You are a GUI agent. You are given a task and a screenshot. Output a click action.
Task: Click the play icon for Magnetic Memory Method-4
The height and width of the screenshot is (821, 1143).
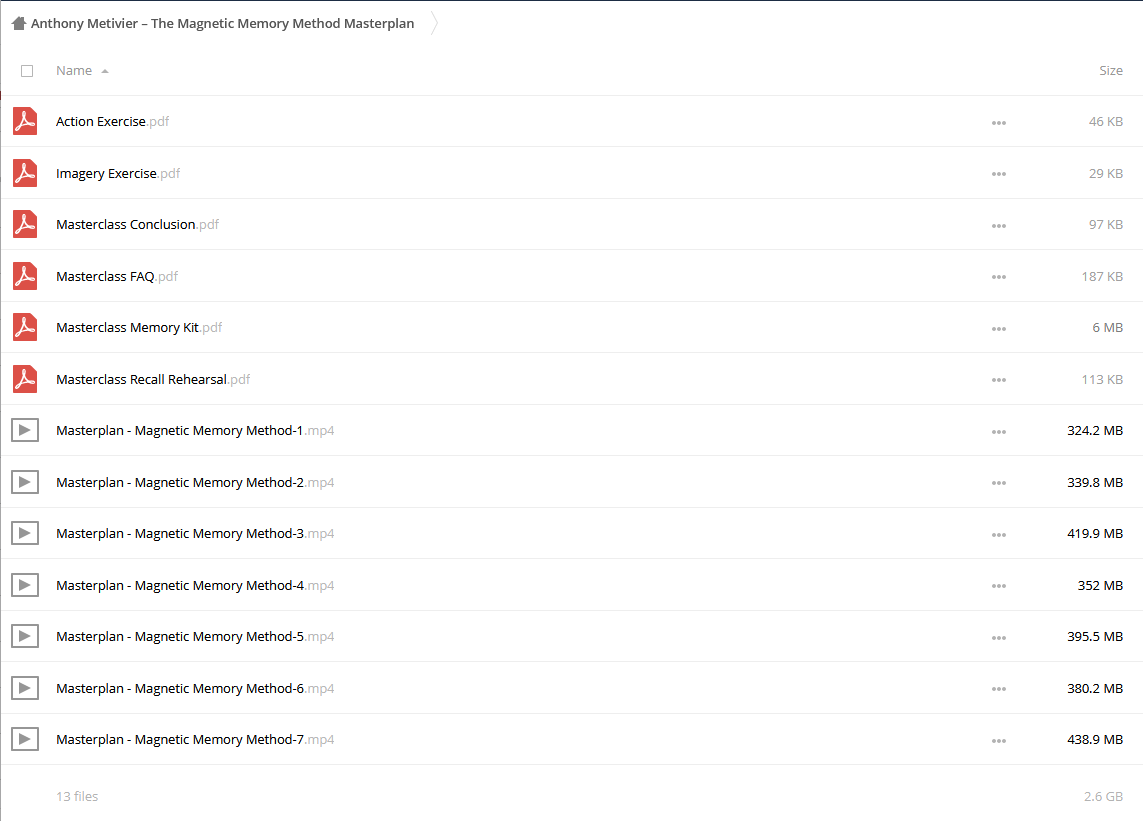[25, 585]
